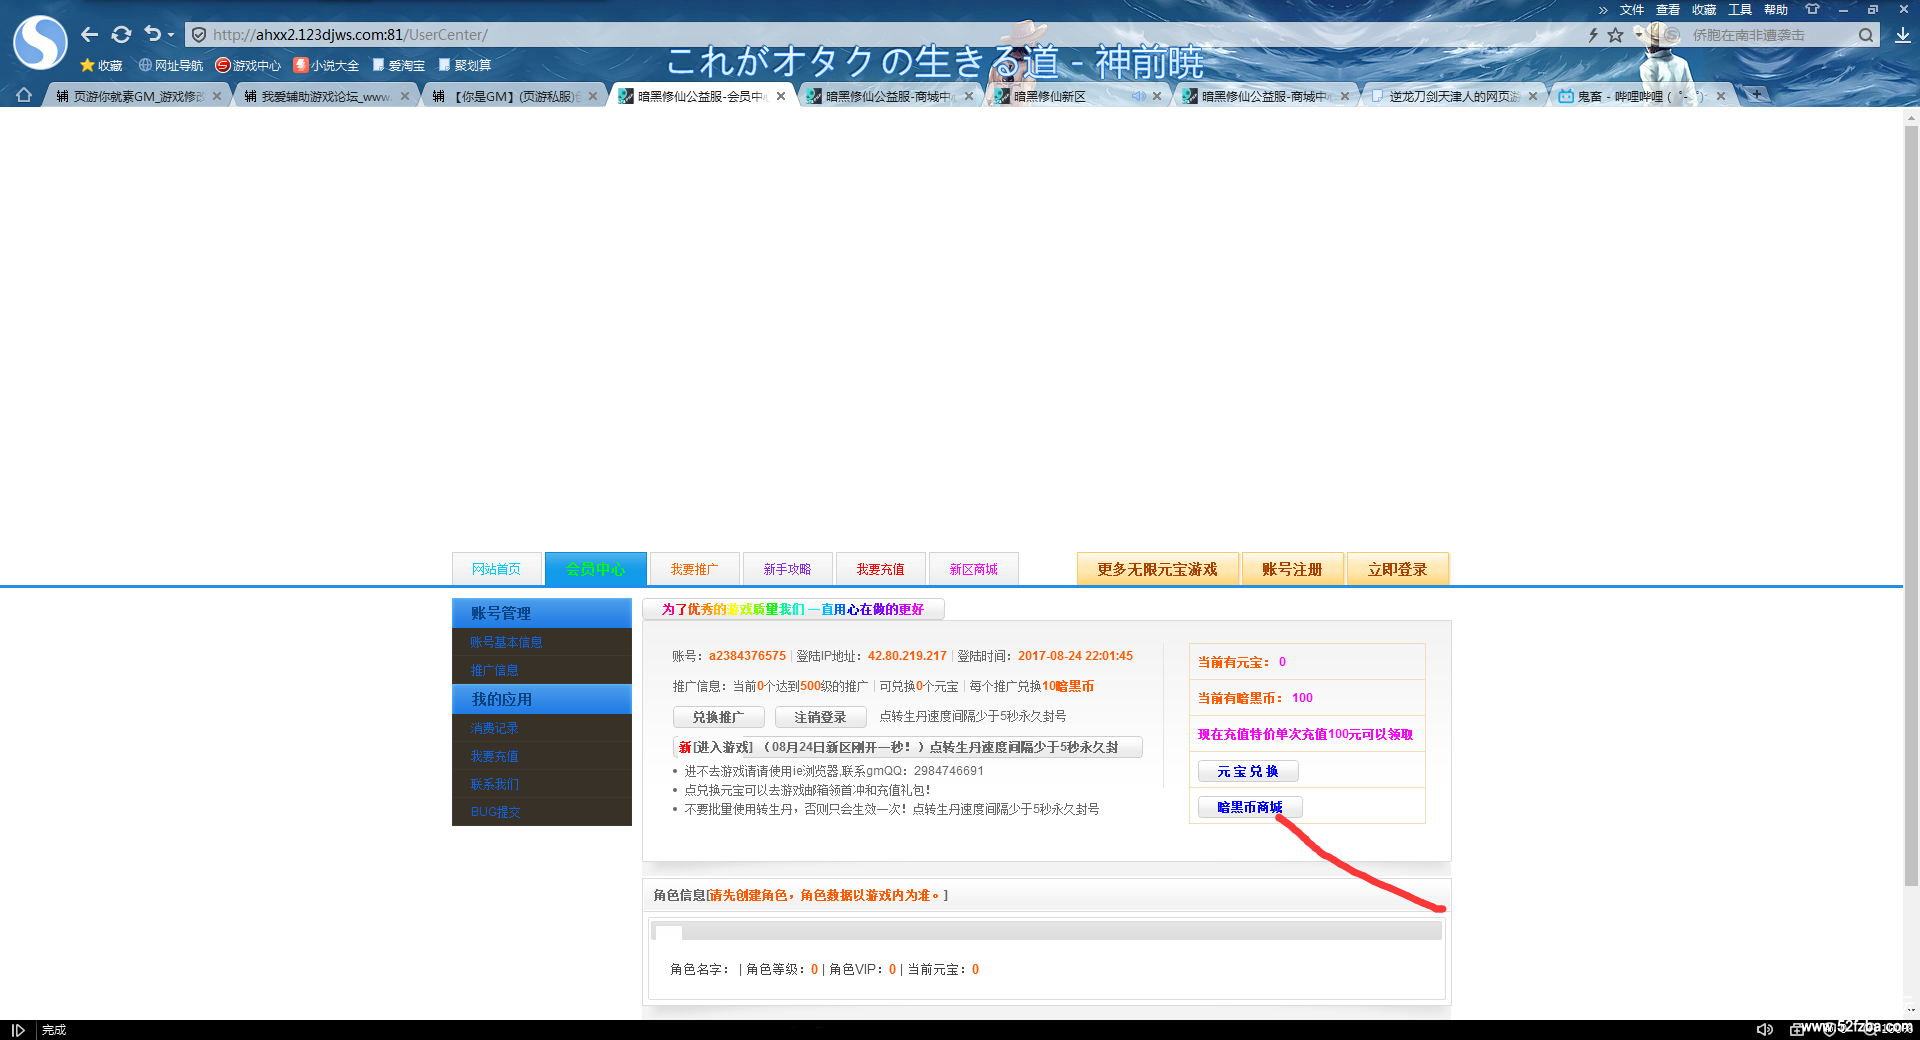Open the 帮助 menu
Screen dimensions: 1920x1040
1776,10
